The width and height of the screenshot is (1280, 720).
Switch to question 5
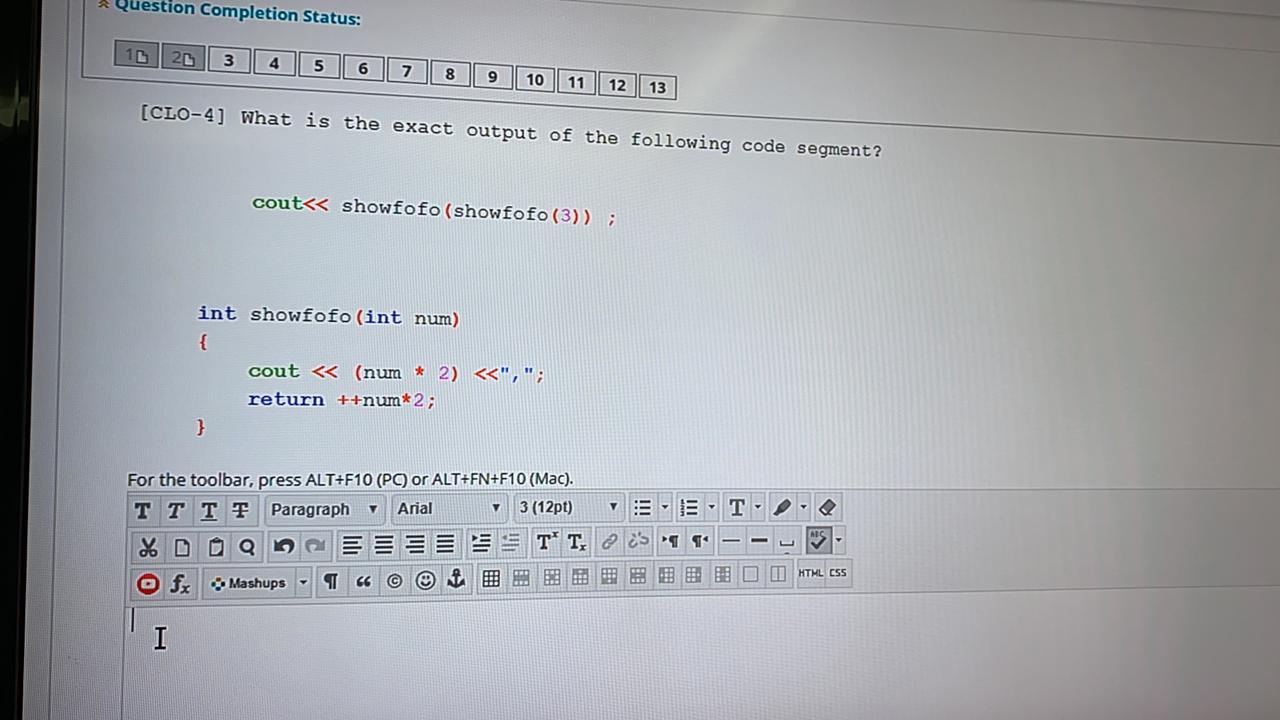tap(319, 65)
